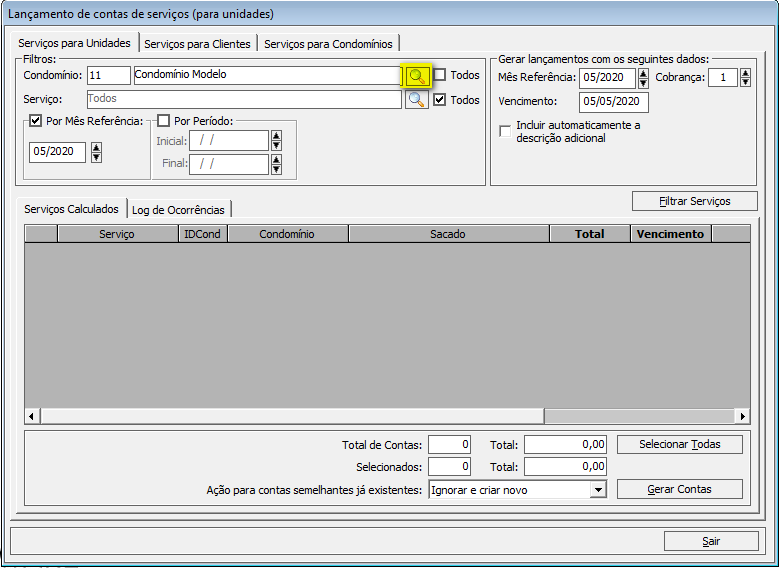
Task: Click the Vencimento column header
Action: pos(671,234)
